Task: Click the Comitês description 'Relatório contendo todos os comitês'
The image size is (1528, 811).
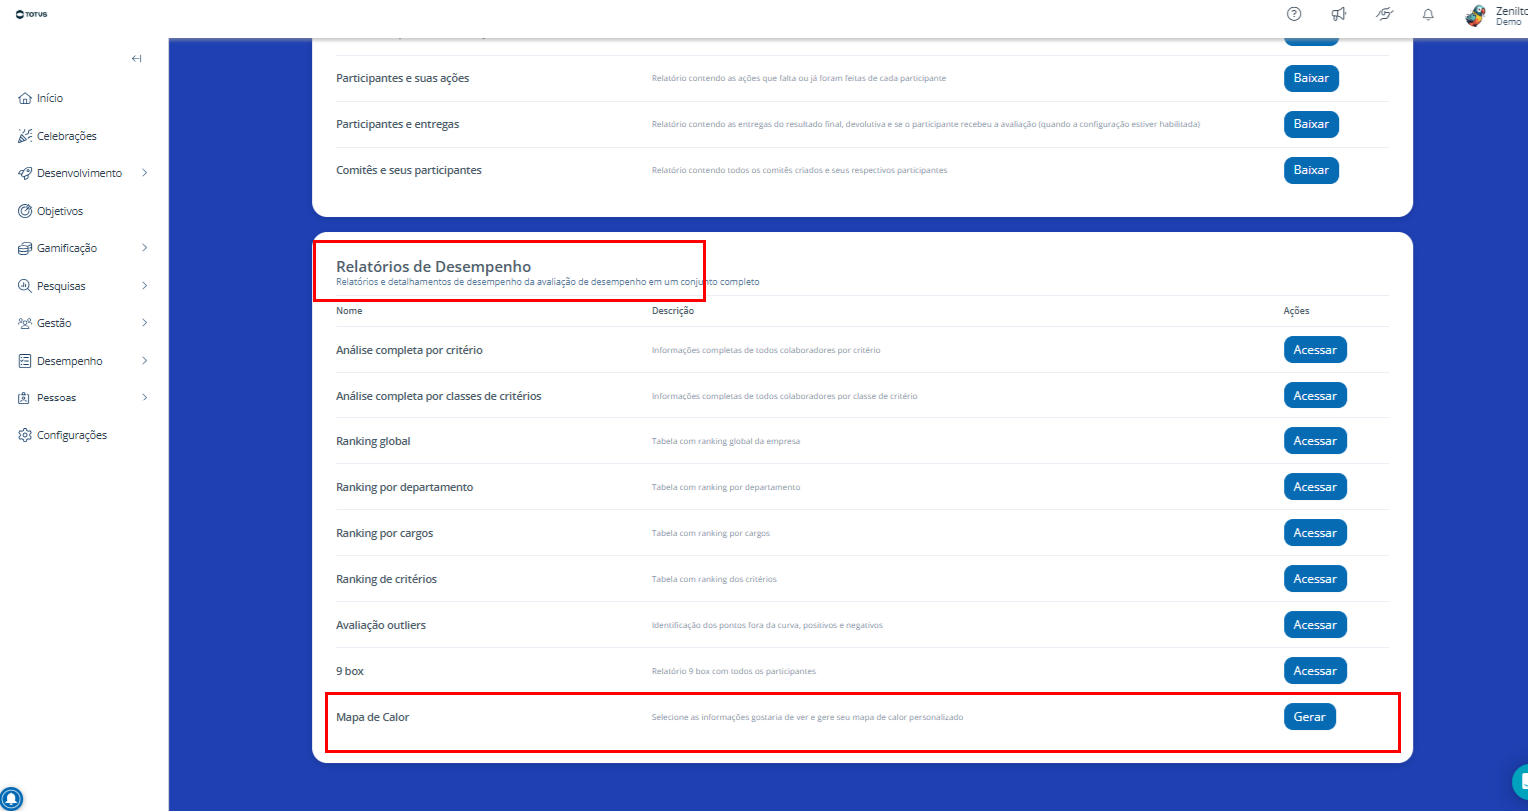Action: click(799, 170)
